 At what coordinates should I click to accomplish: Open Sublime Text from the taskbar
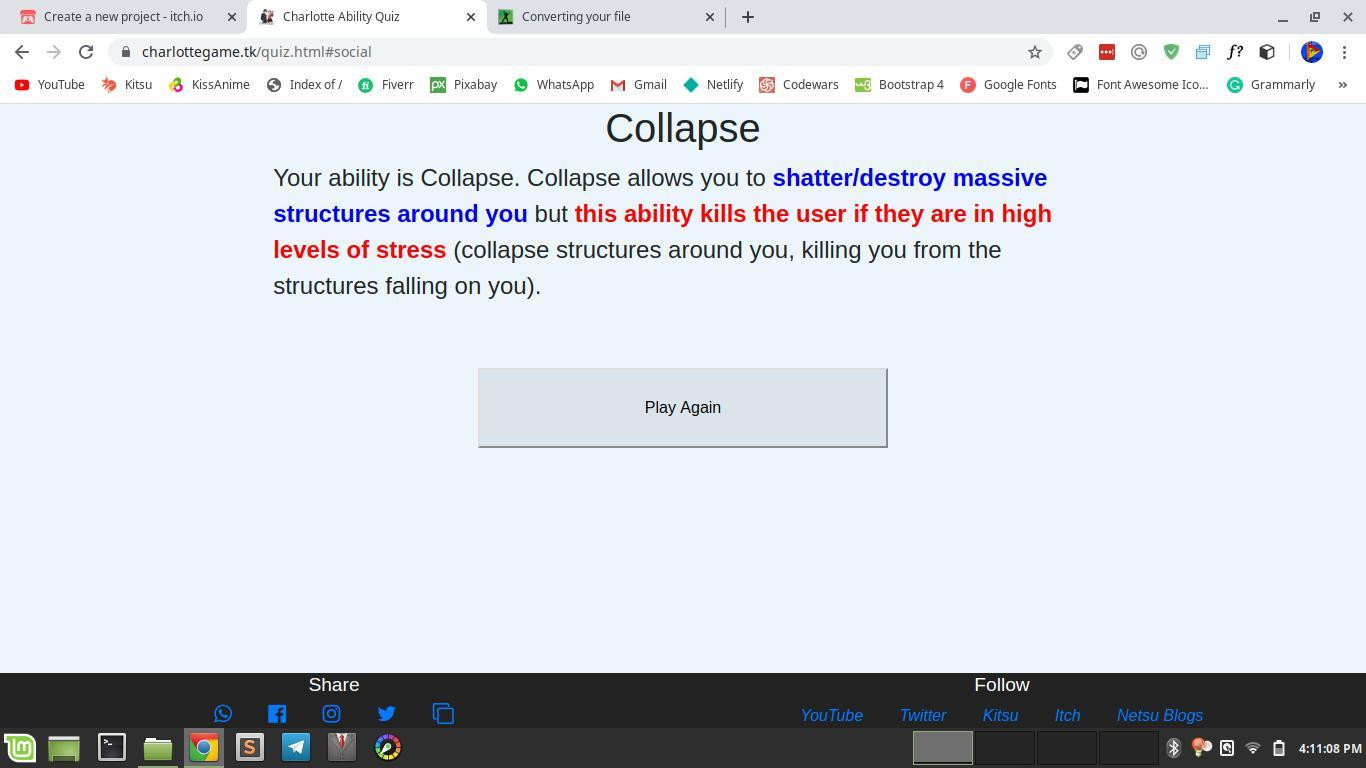coord(250,747)
